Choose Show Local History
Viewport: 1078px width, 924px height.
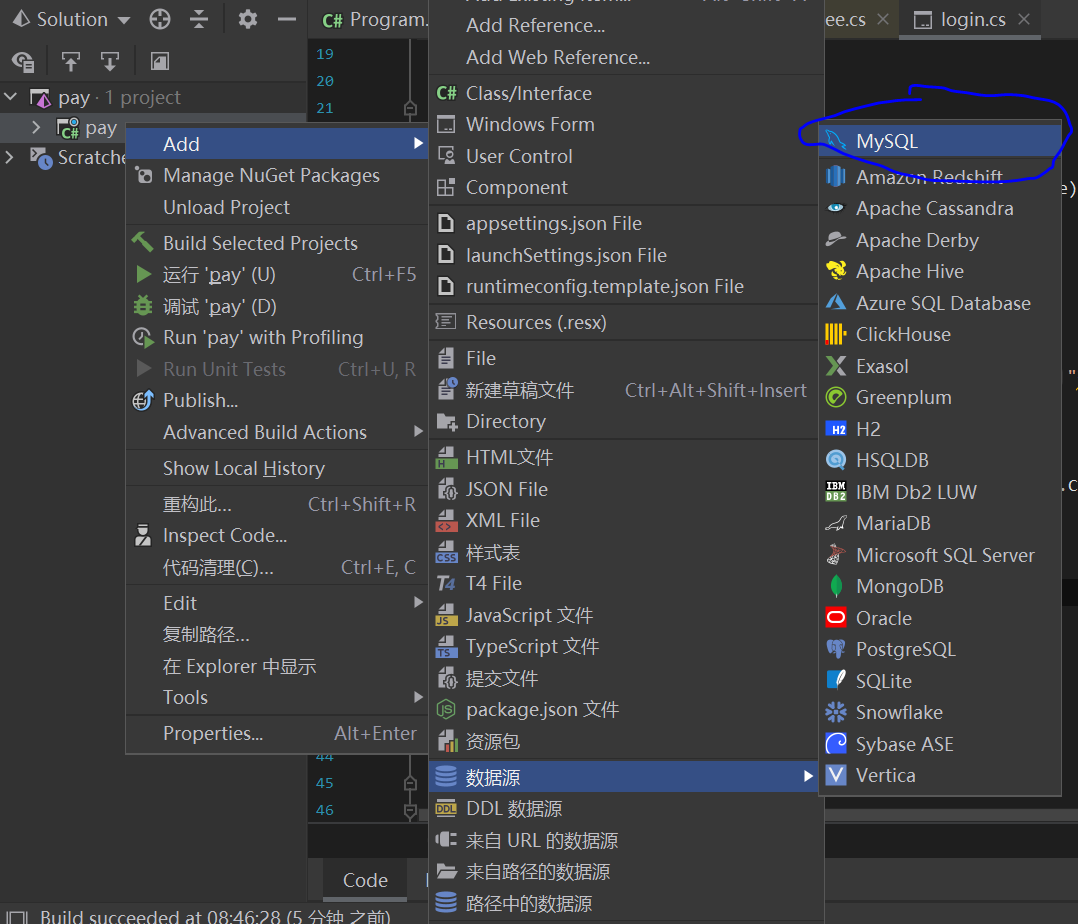277,468
